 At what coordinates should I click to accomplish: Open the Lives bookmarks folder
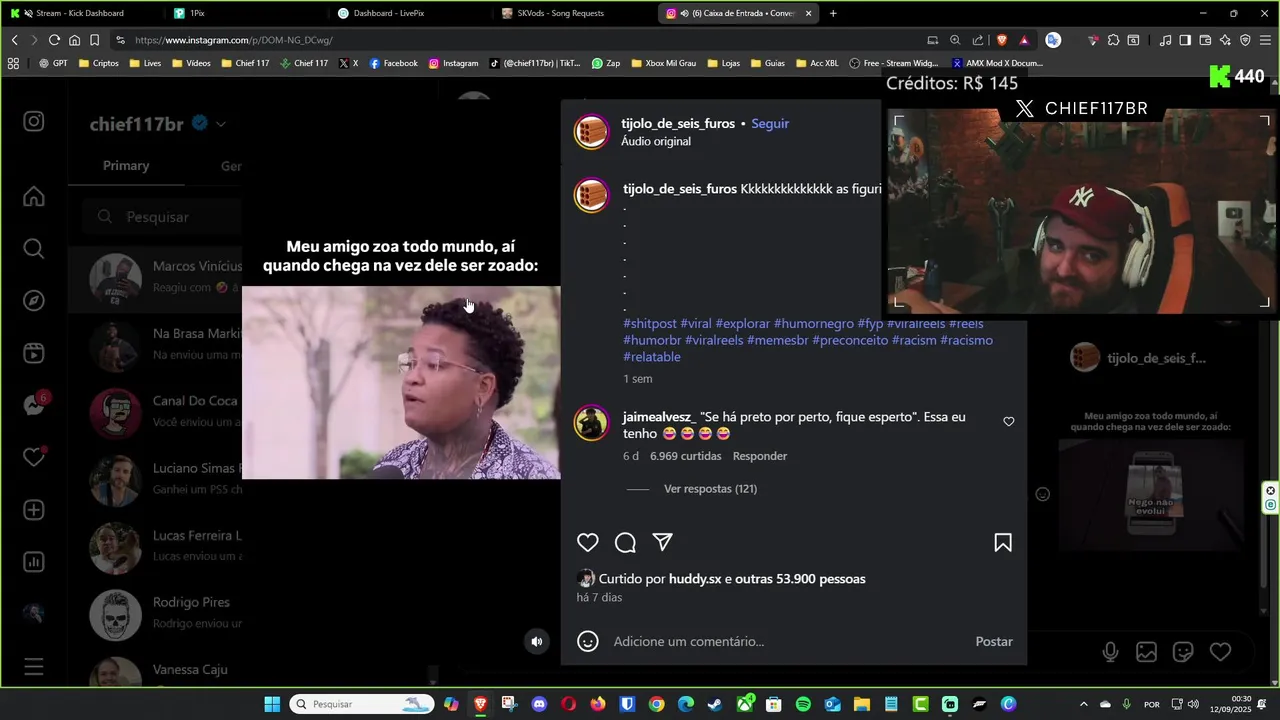coord(145,63)
